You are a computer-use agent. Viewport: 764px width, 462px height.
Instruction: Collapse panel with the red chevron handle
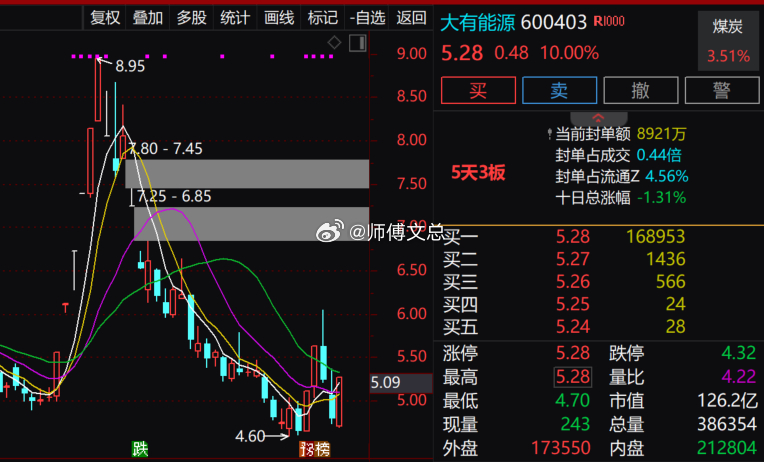click(x=598, y=118)
